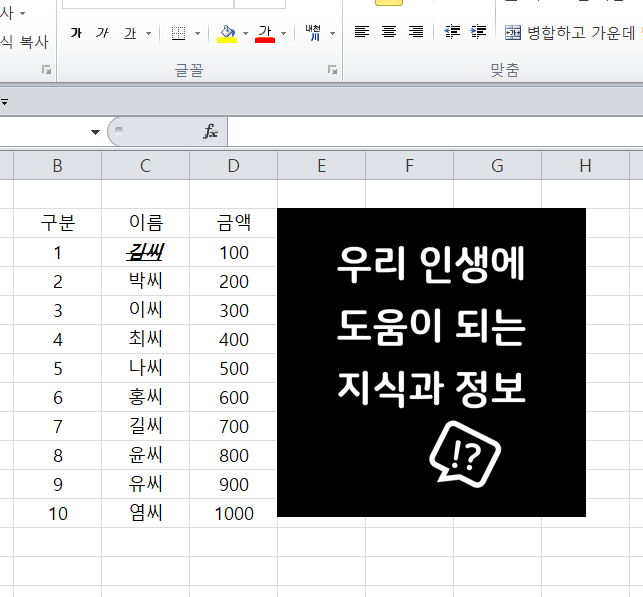Screen dimensions: 643x597
Task: Open fill color dropdown arrow
Action: [x=245, y=33]
